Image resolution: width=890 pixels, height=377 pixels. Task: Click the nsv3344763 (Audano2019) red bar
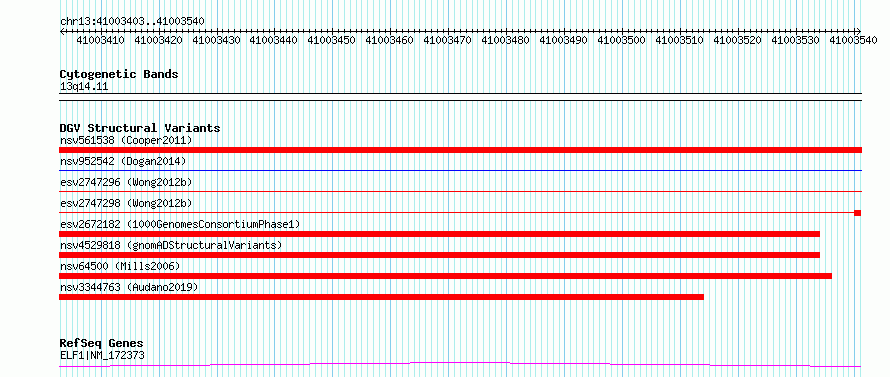[381, 297]
